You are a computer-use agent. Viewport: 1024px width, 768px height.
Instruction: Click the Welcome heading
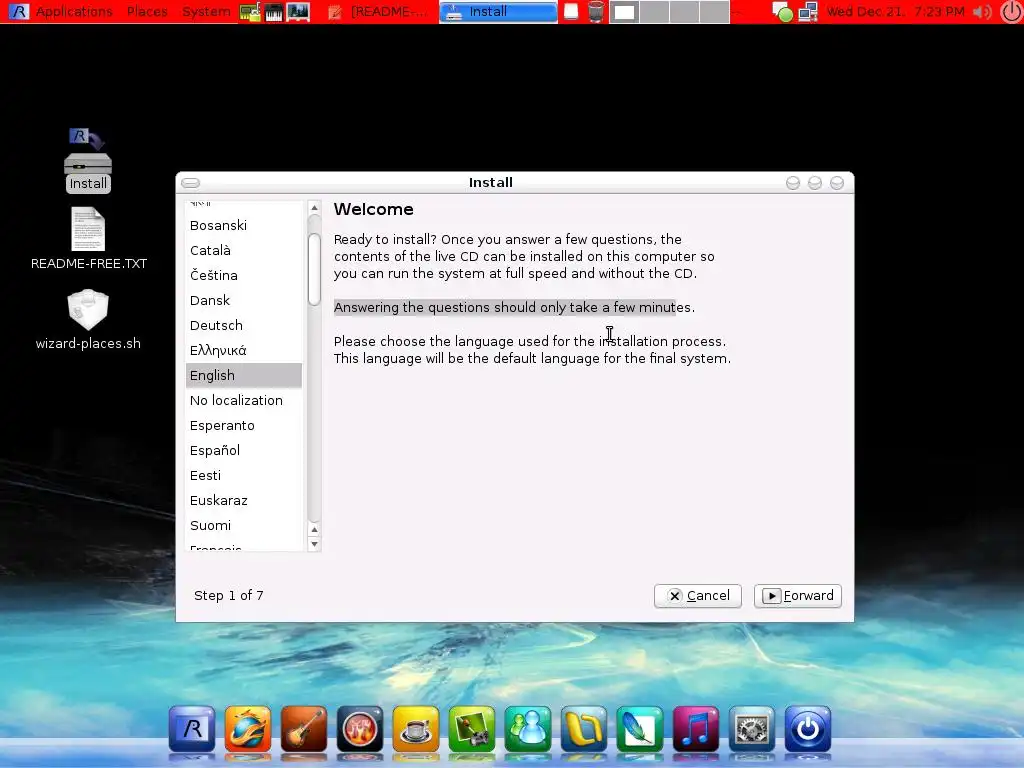pyautogui.click(x=374, y=210)
